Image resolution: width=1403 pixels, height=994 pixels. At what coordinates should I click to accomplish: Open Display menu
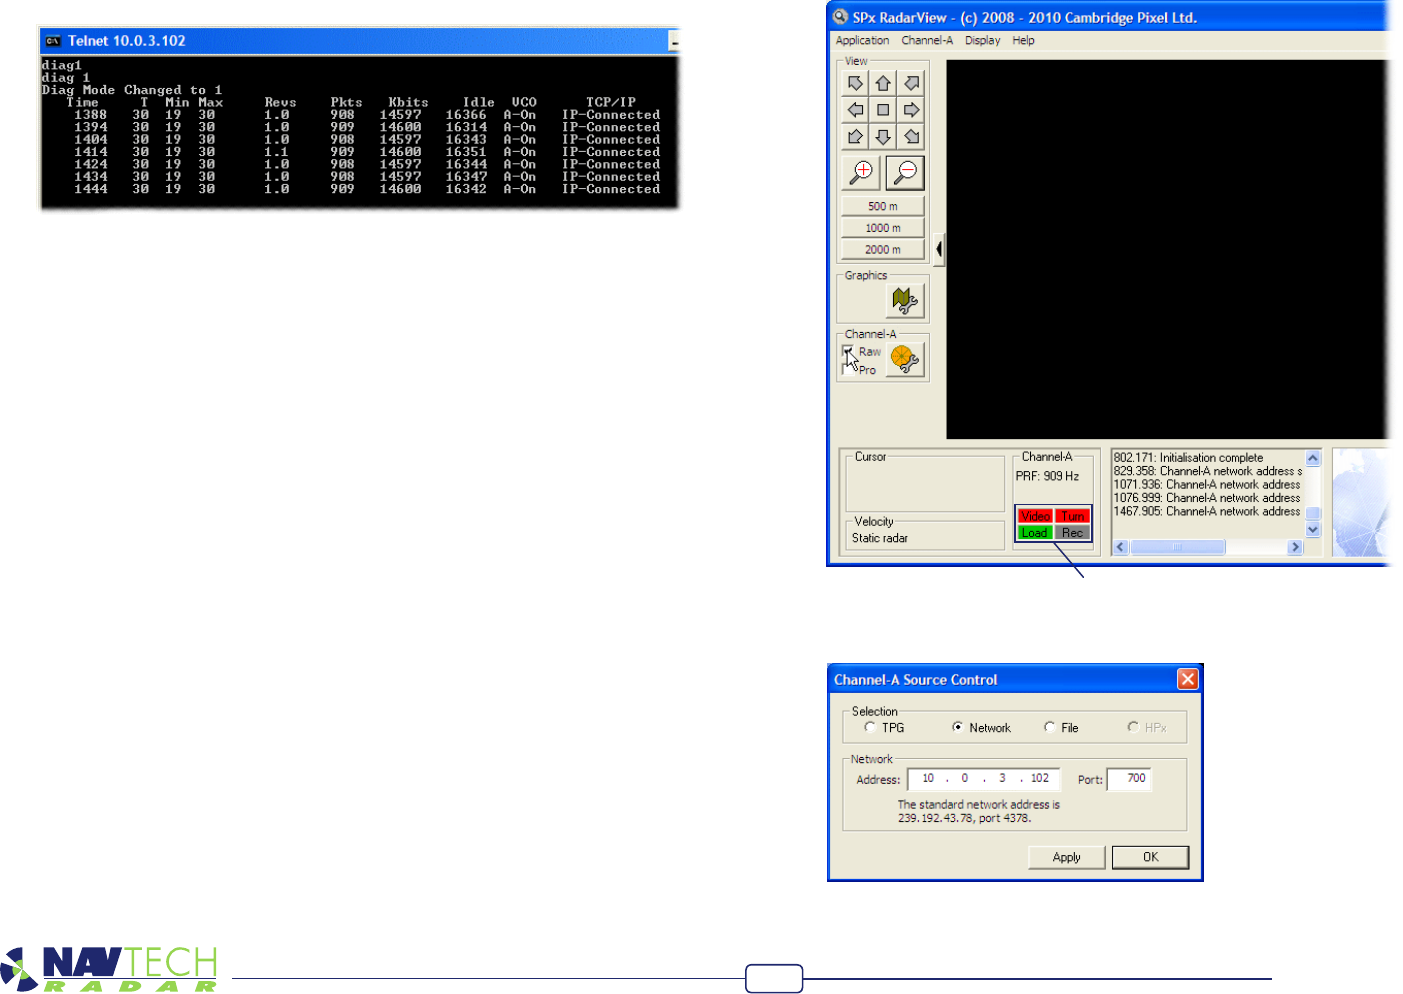coord(982,41)
